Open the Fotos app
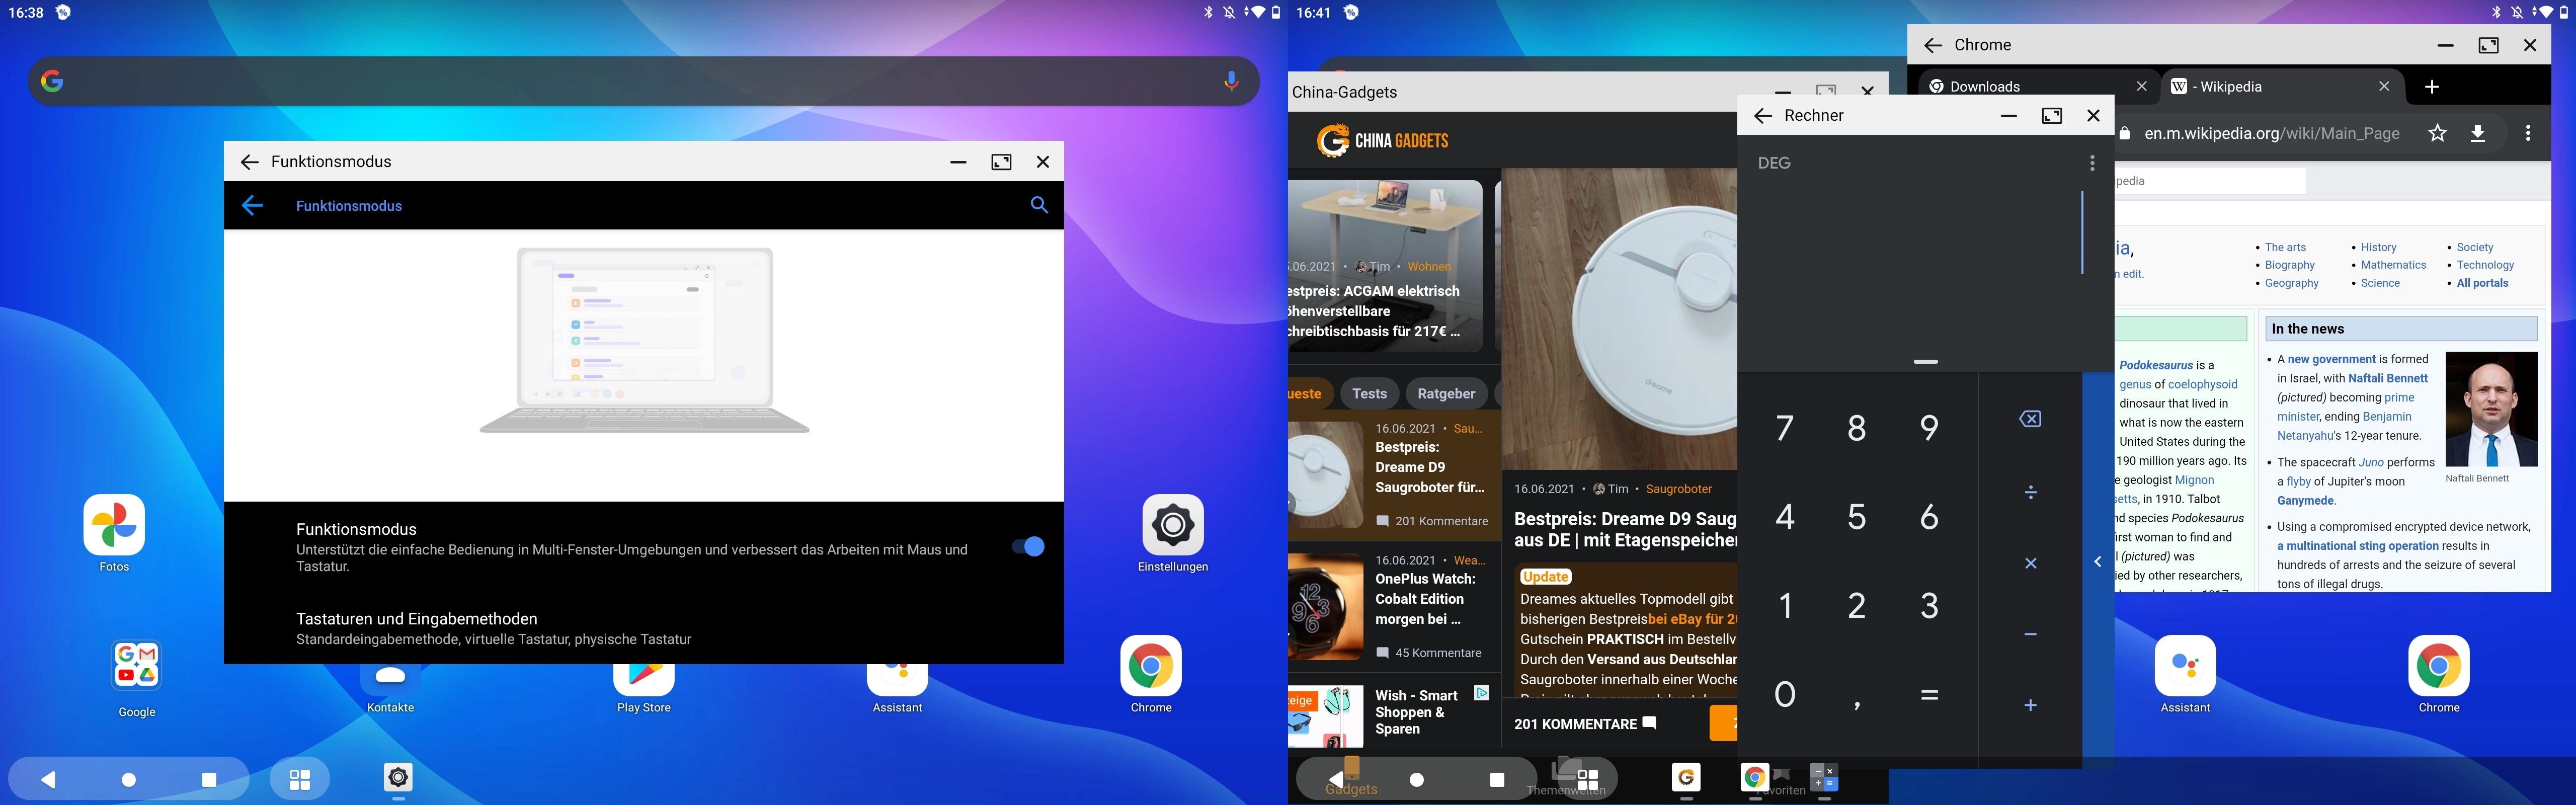 tap(114, 533)
